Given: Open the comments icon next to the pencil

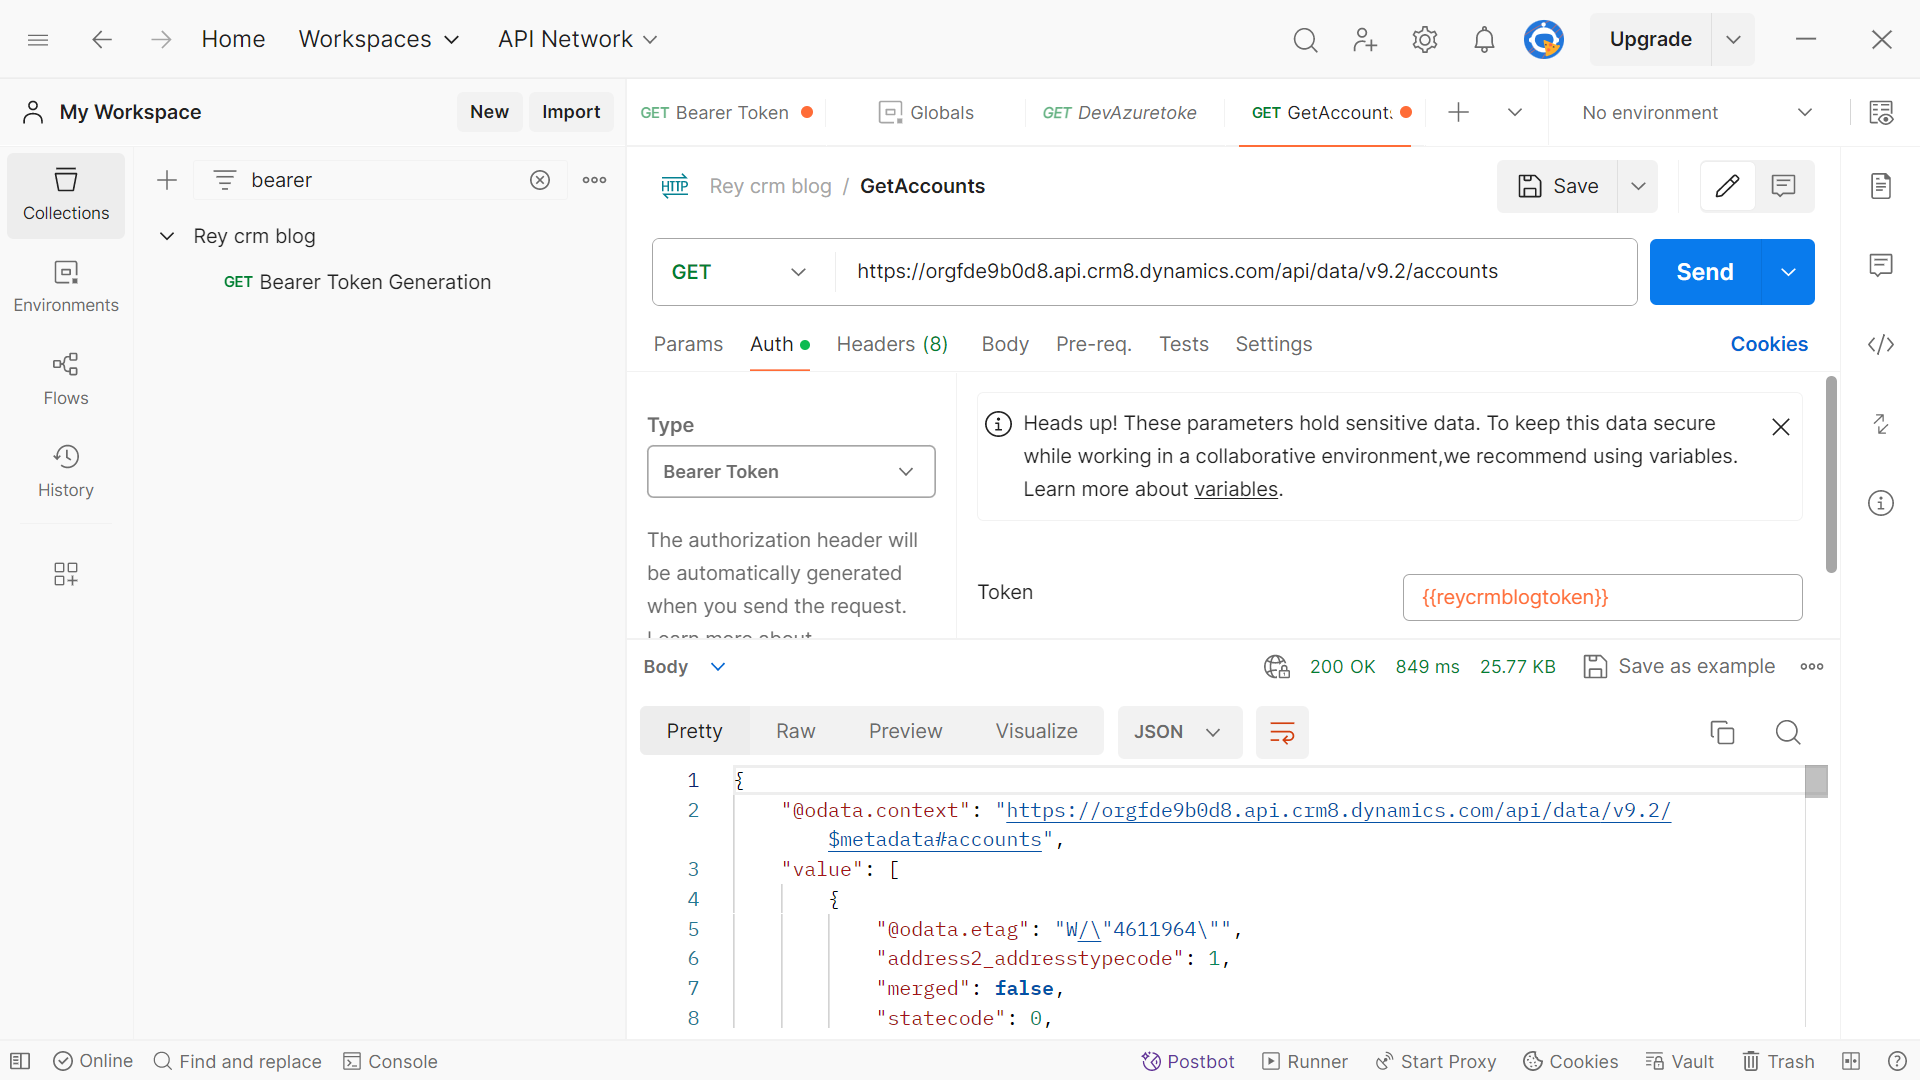Looking at the screenshot, I should (1783, 186).
